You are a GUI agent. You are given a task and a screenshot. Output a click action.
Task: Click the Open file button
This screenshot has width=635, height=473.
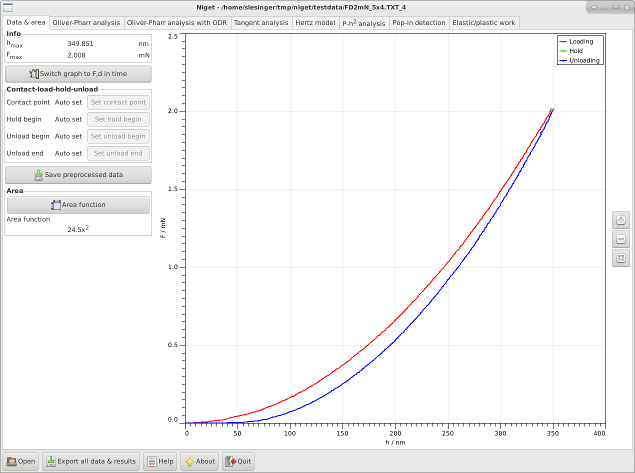(x=21, y=462)
